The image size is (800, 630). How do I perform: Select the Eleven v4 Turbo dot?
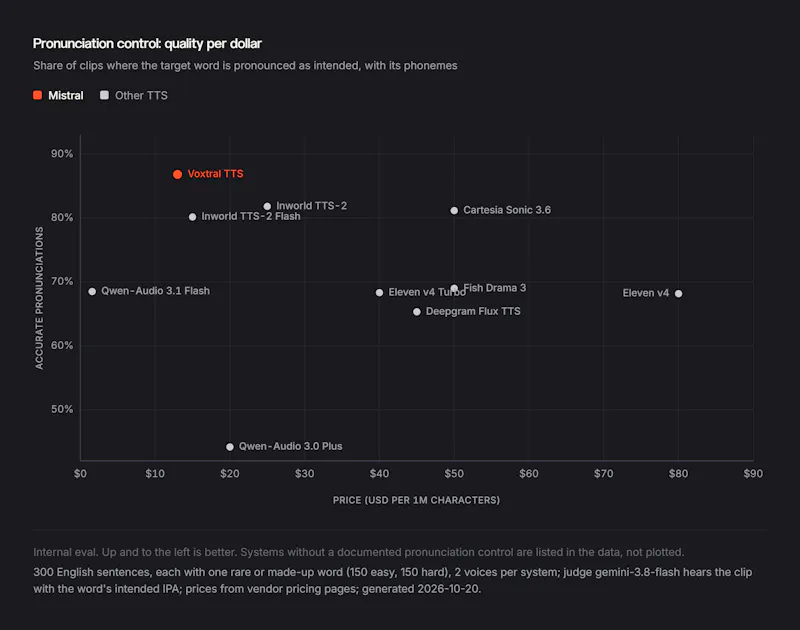pyautogui.click(x=379, y=293)
